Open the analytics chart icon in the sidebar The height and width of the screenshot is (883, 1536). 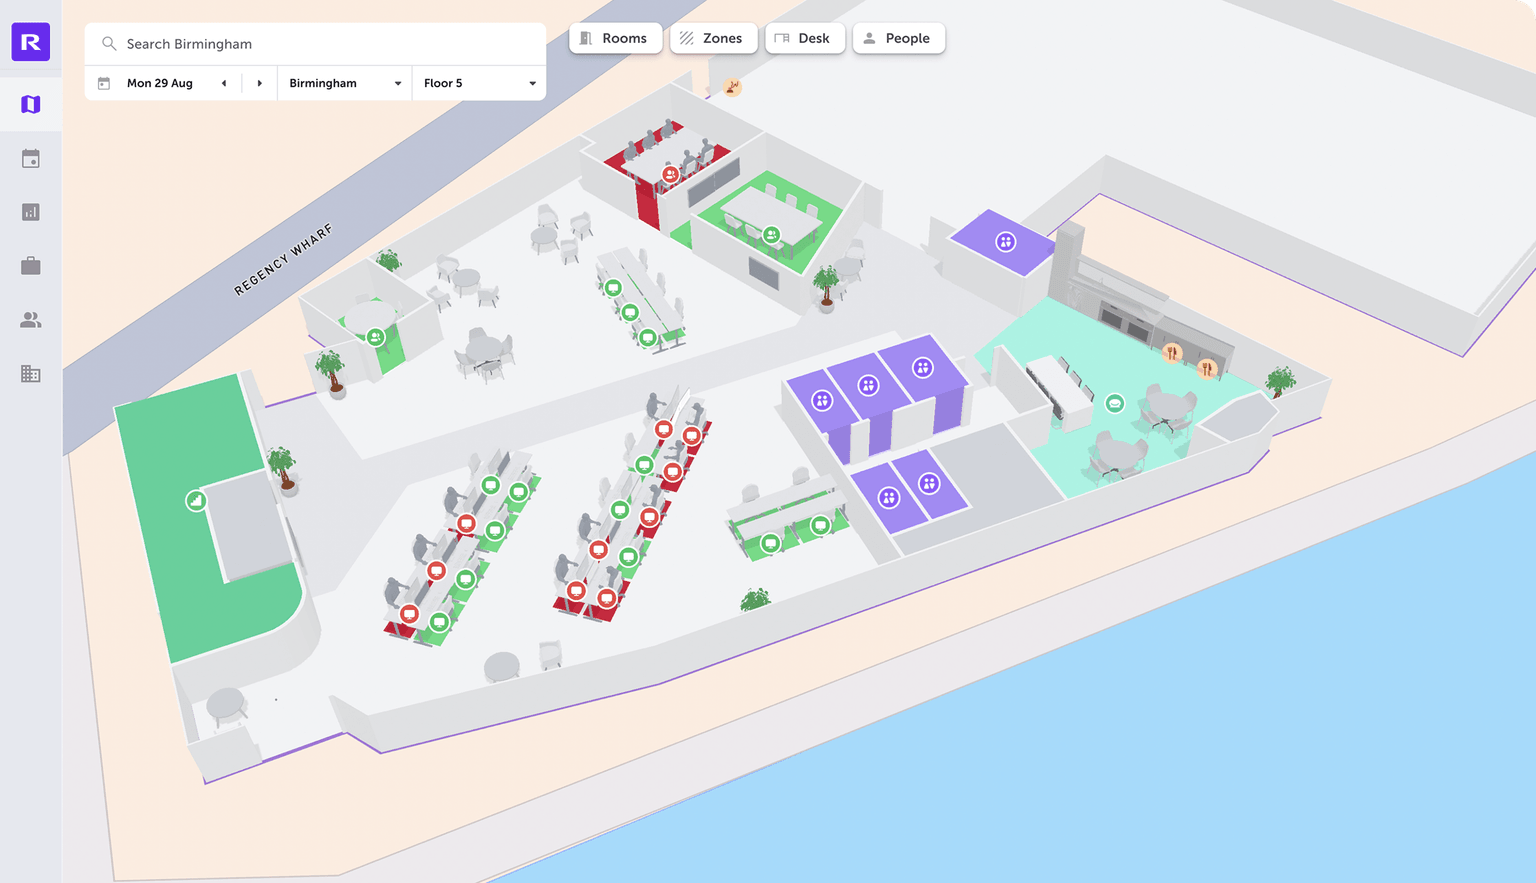pos(30,211)
